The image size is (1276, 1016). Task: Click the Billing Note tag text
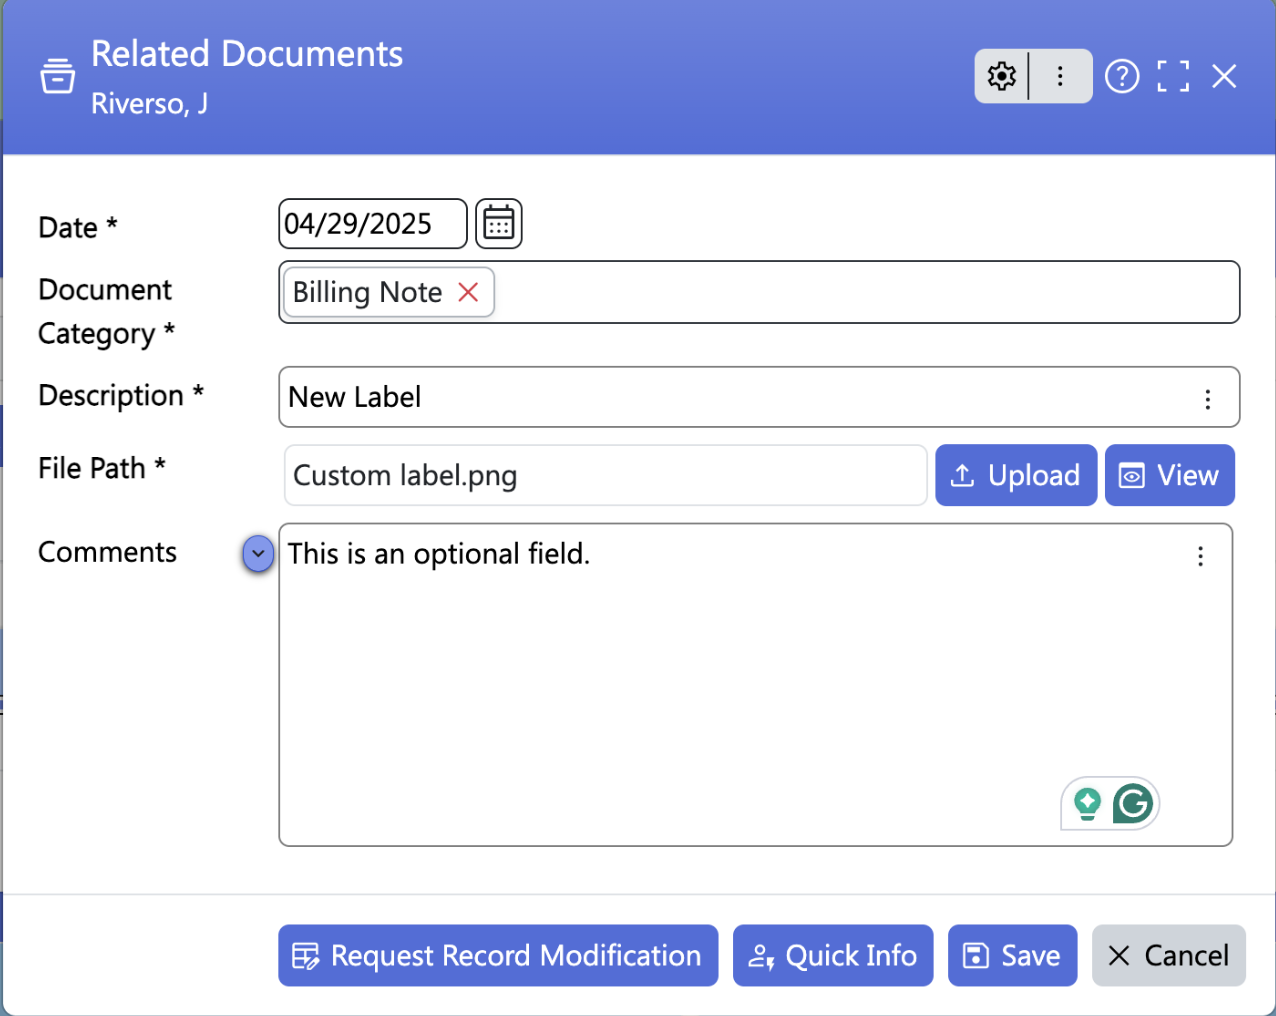tap(367, 292)
